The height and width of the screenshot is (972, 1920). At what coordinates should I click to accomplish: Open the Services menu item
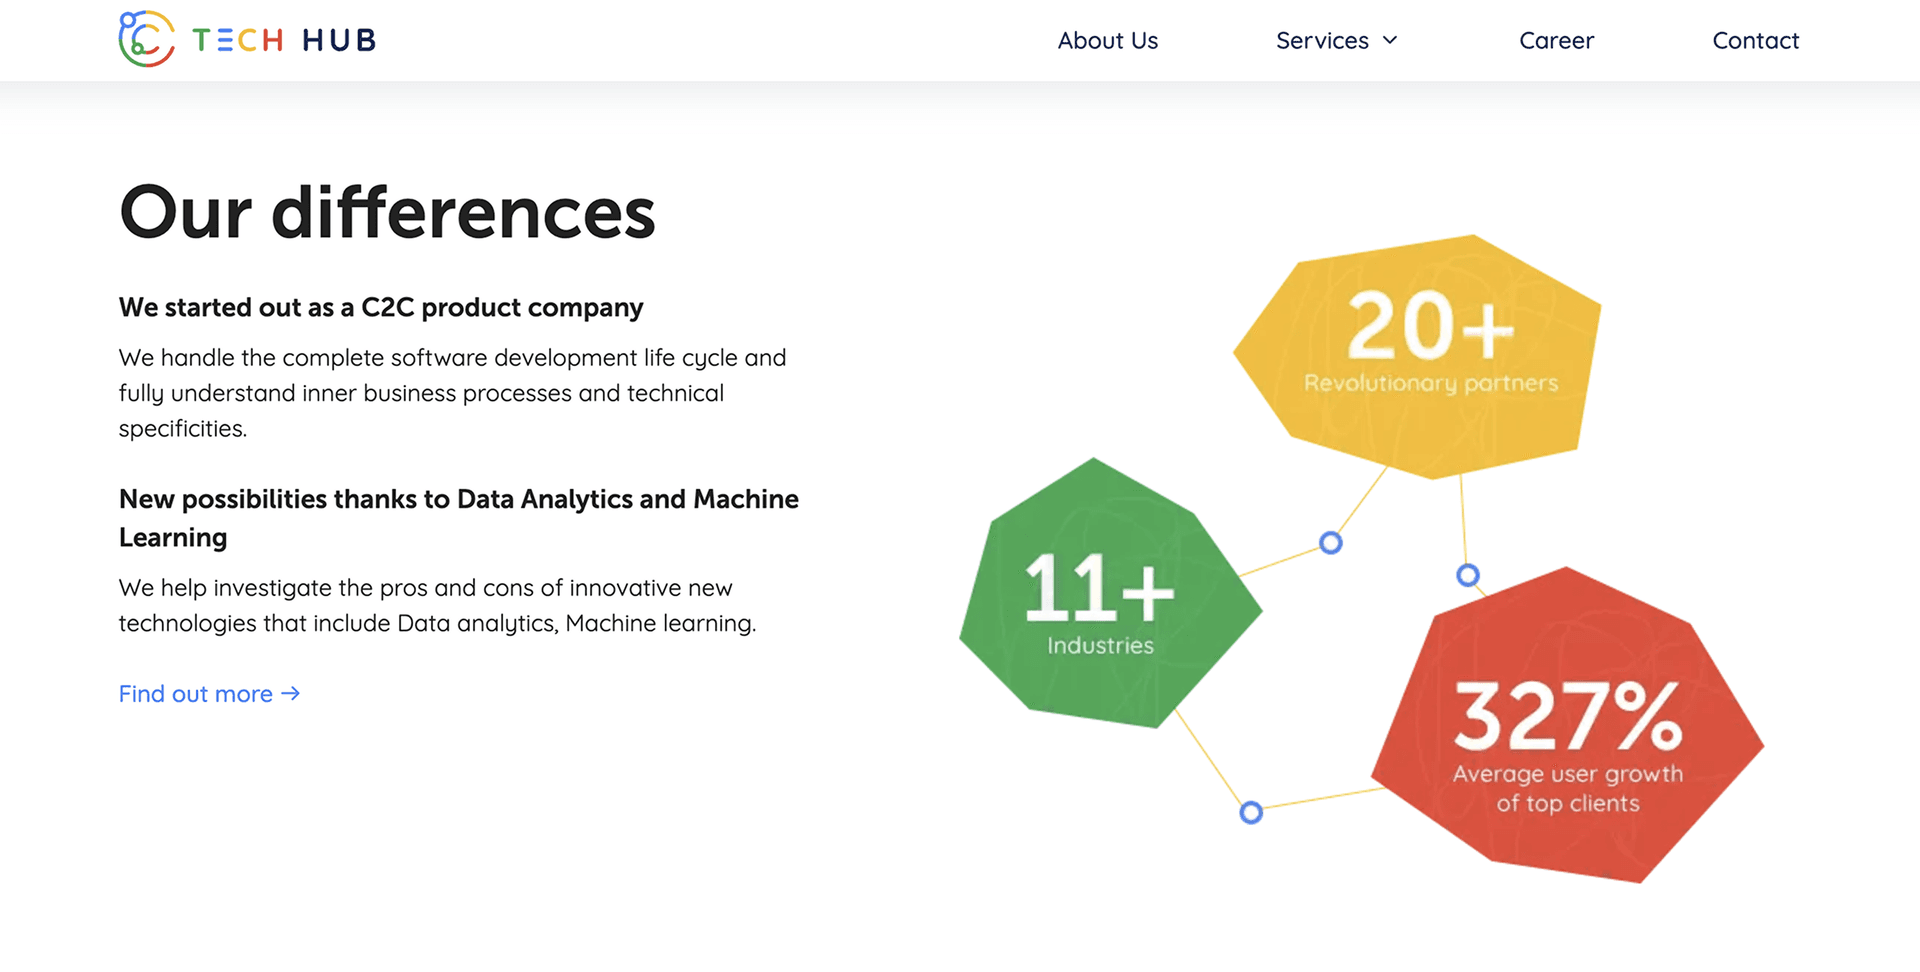pyautogui.click(x=1321, y=41)
